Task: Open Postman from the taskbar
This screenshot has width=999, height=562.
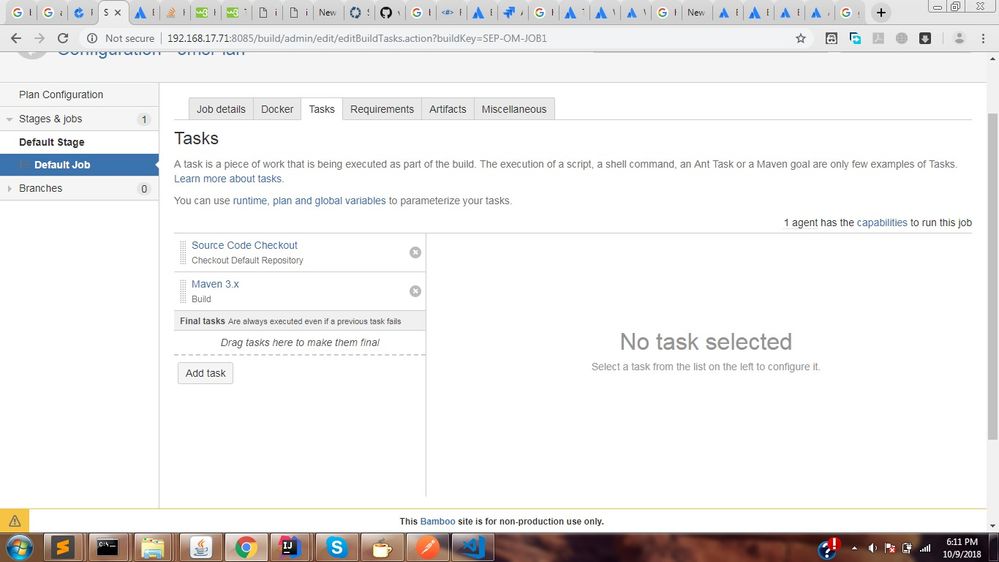Action: point(428,547)
